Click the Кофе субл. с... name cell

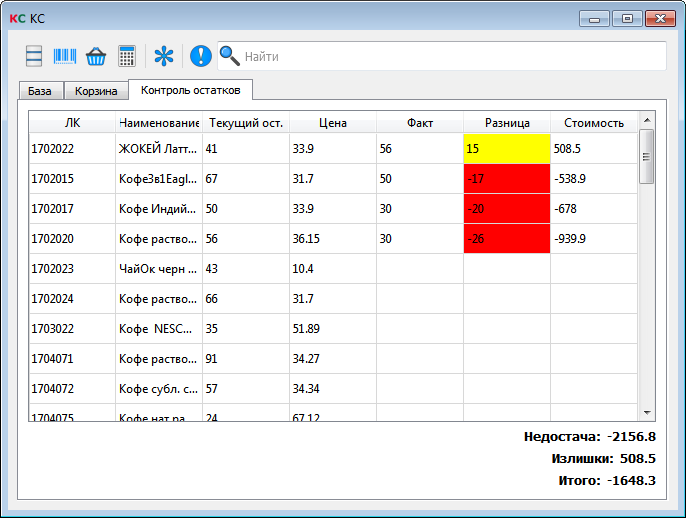point(159,388)
